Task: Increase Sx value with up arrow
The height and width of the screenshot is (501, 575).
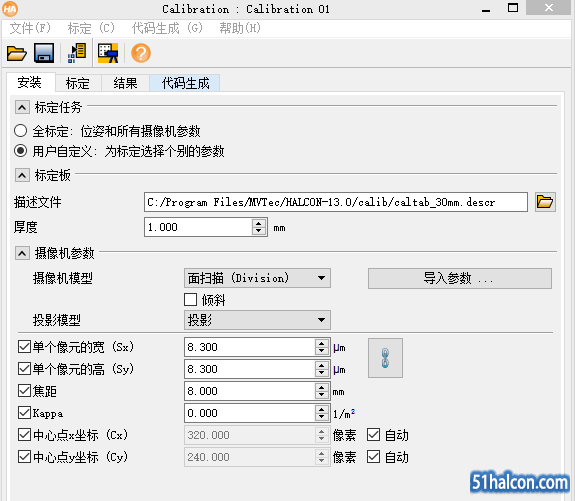Action: (x=322, y=343)
